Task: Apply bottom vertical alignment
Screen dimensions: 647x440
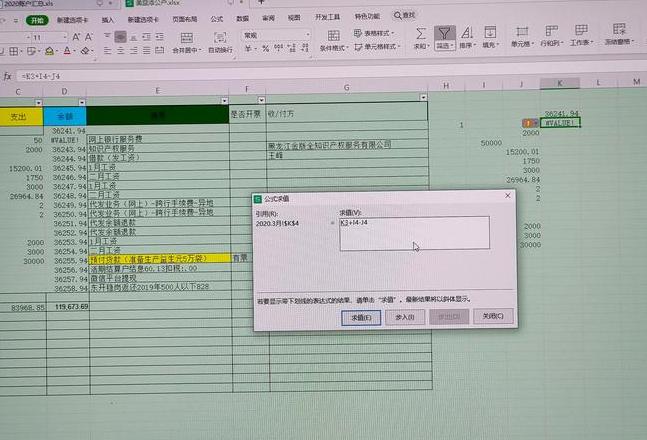Action: point(133,37)
